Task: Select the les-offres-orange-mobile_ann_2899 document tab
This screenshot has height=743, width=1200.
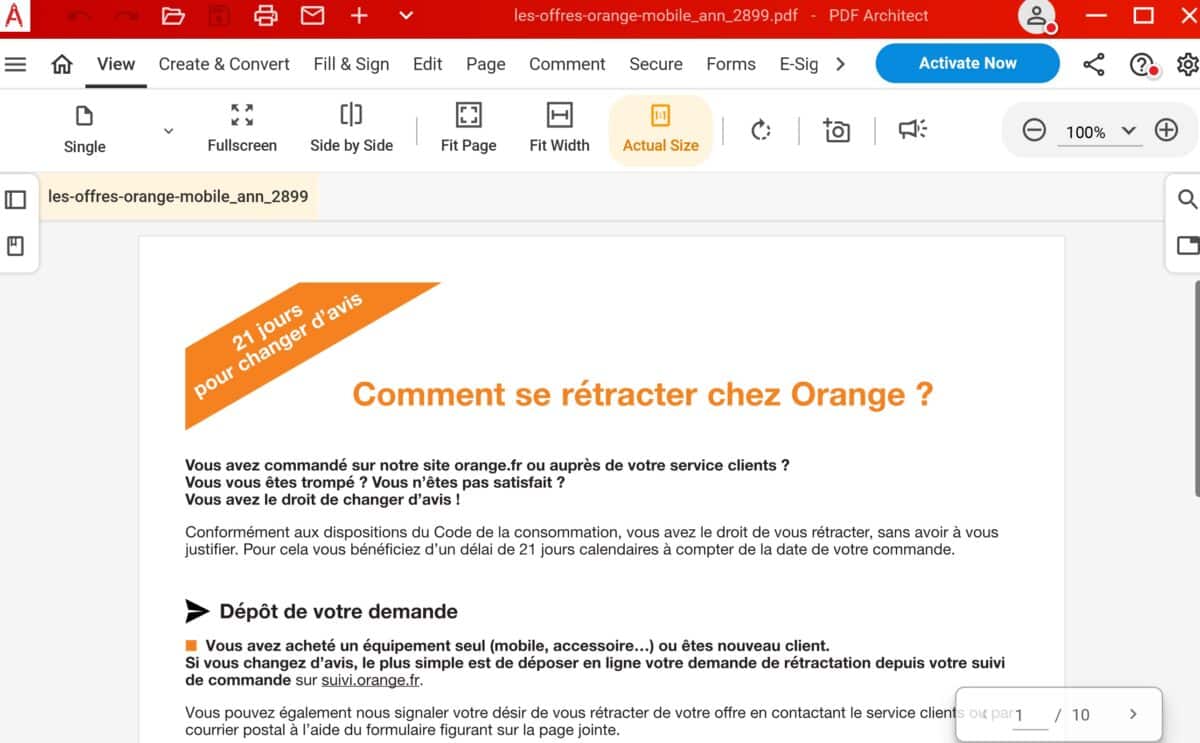Action: click(178, 197)
